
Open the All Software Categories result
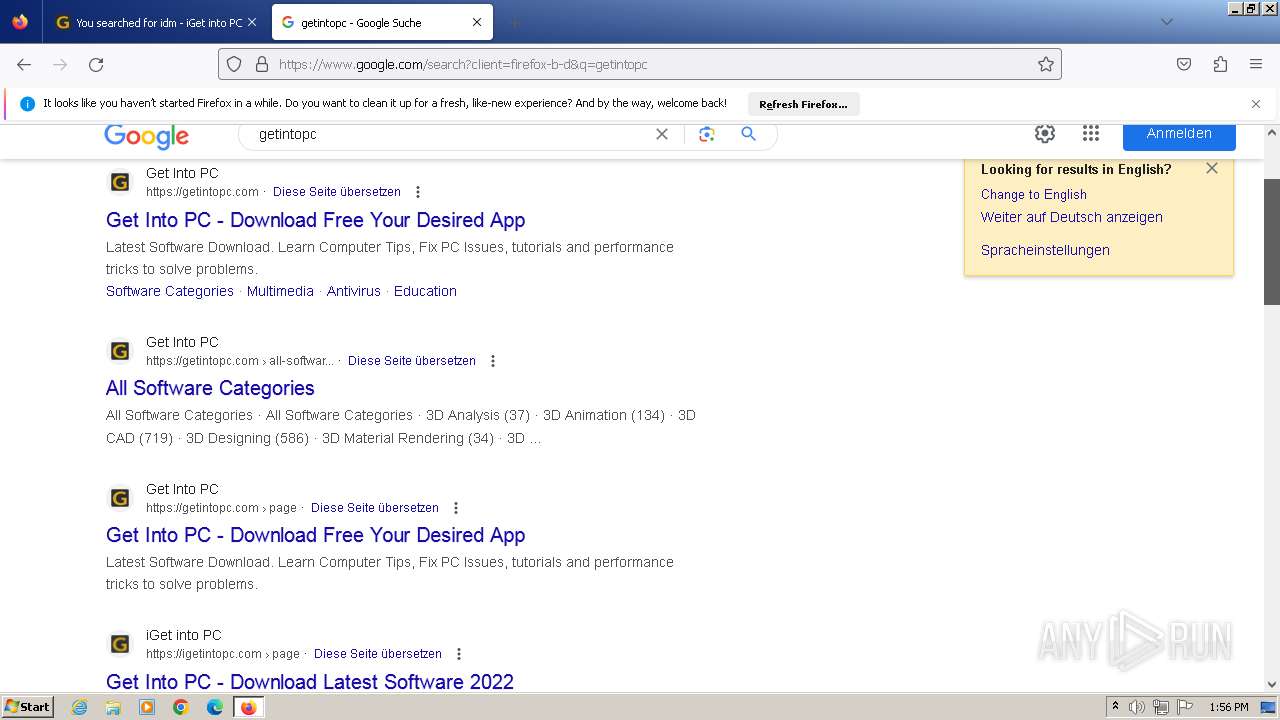pyautogui.click(x=210, y=388)
